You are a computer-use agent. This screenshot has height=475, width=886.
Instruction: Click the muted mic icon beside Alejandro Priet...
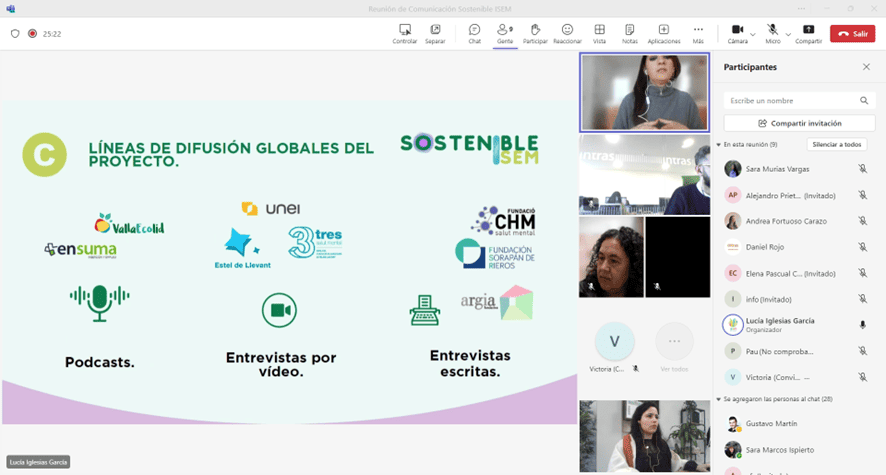pyautogui.click(x=863, y=195)
